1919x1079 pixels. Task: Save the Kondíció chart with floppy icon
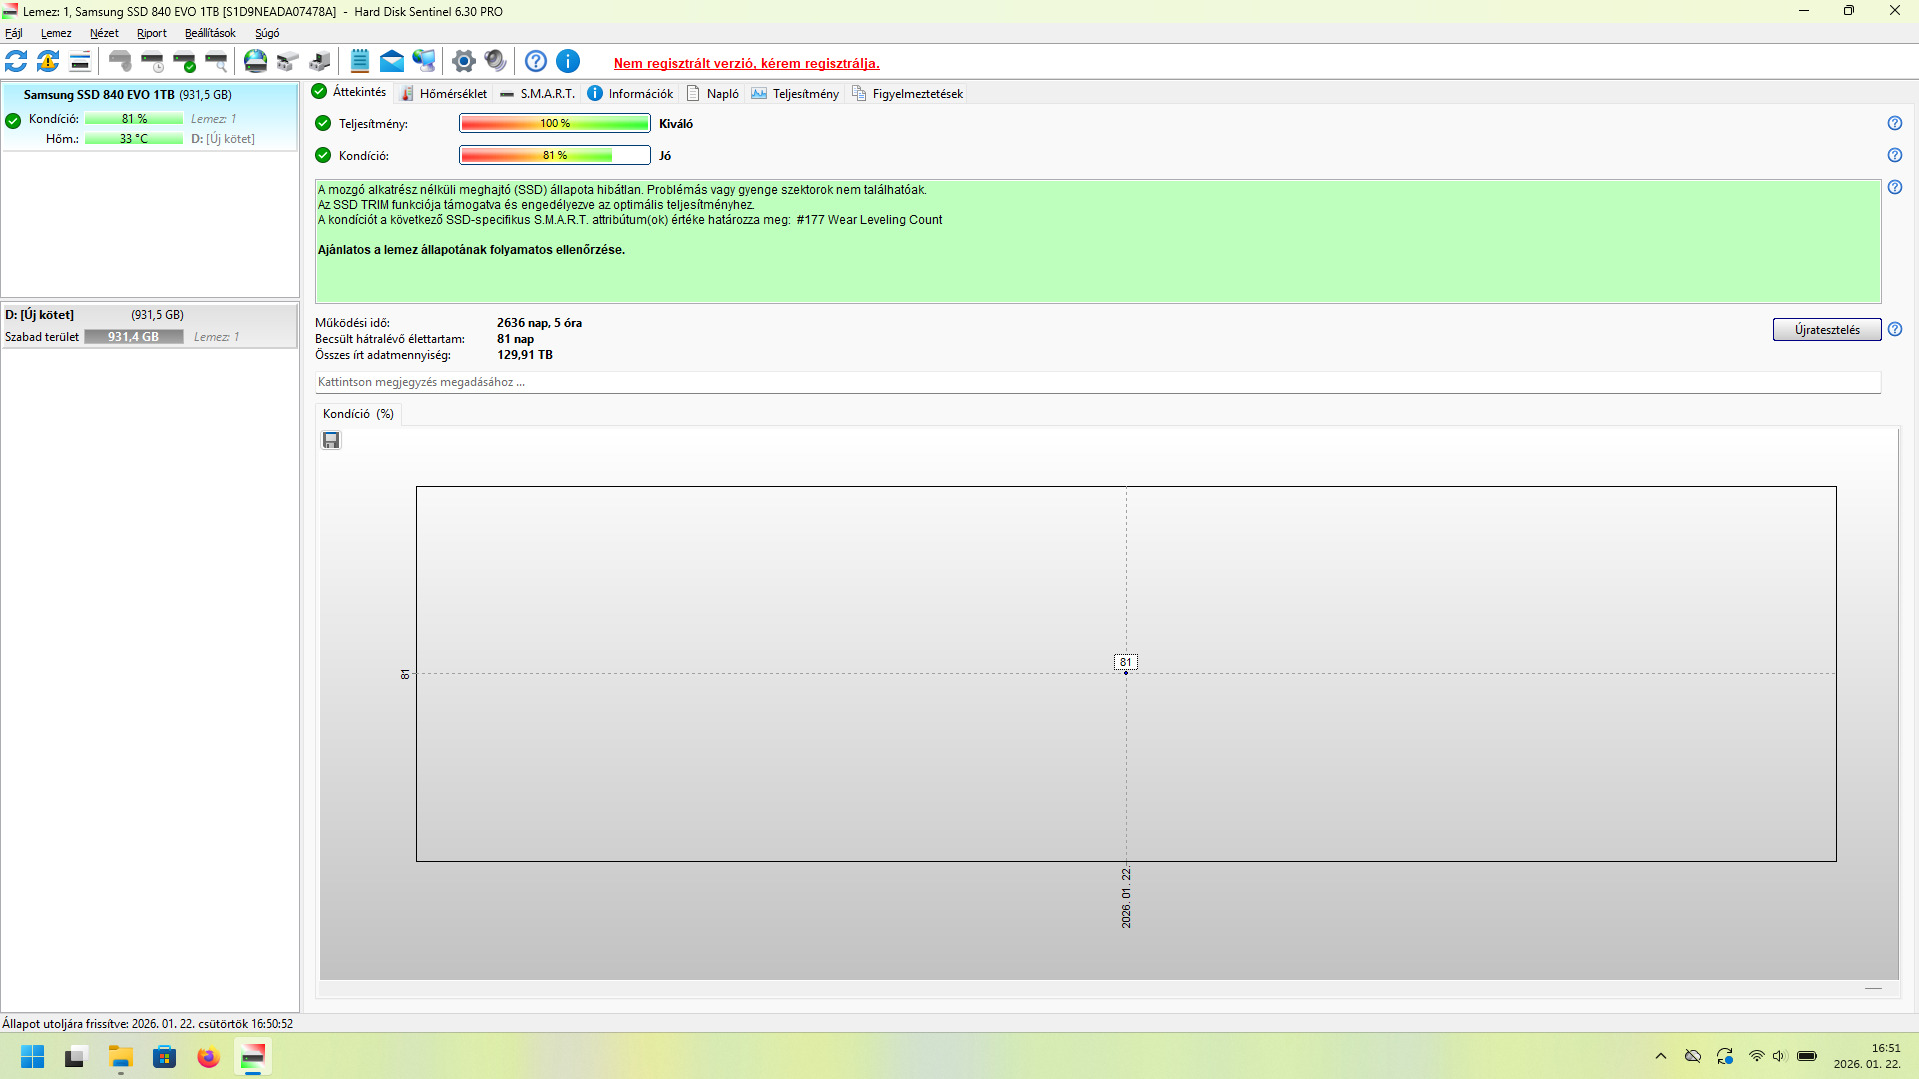point(331,440)
